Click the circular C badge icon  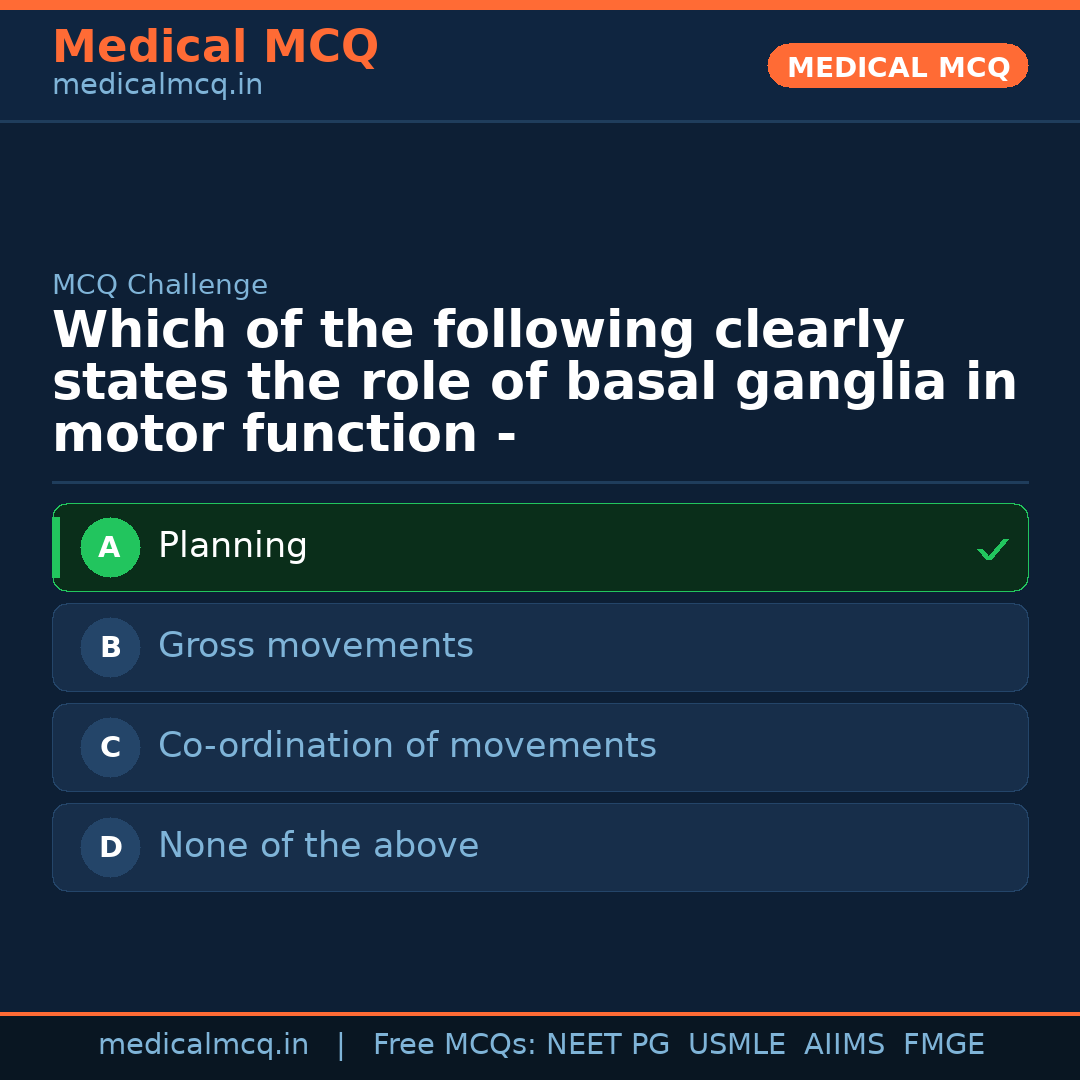coord(110,747)
